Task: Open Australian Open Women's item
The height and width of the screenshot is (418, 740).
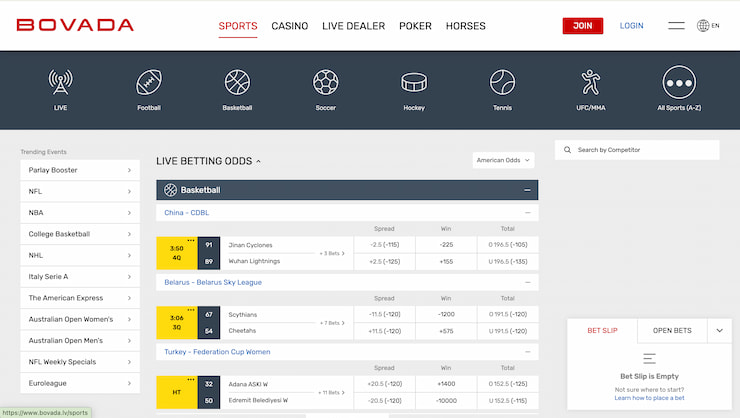Action: click(80, 319)
